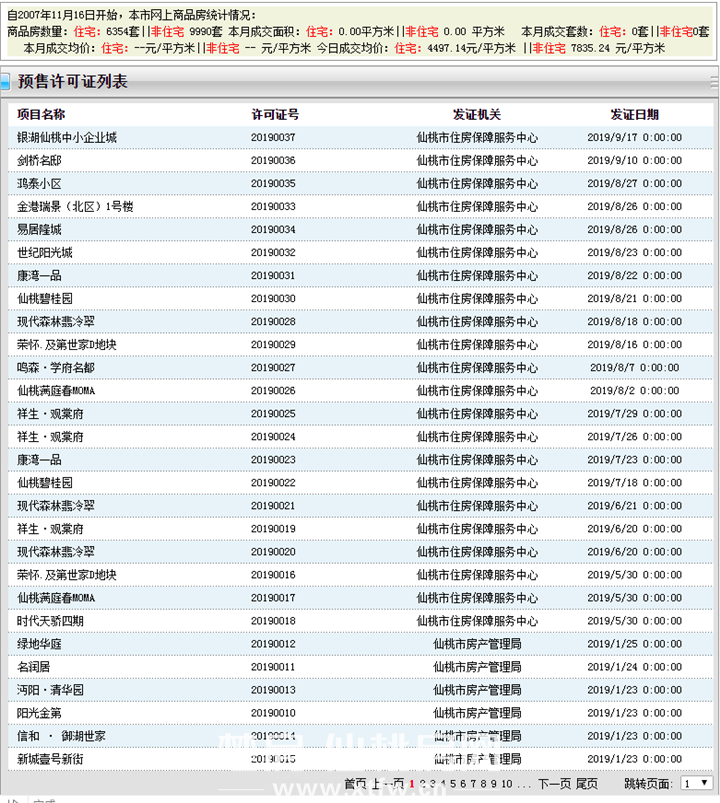This screenshot has width=720, height=803.
Task: Open project 名润居
Action: click(x=33, y=667)
